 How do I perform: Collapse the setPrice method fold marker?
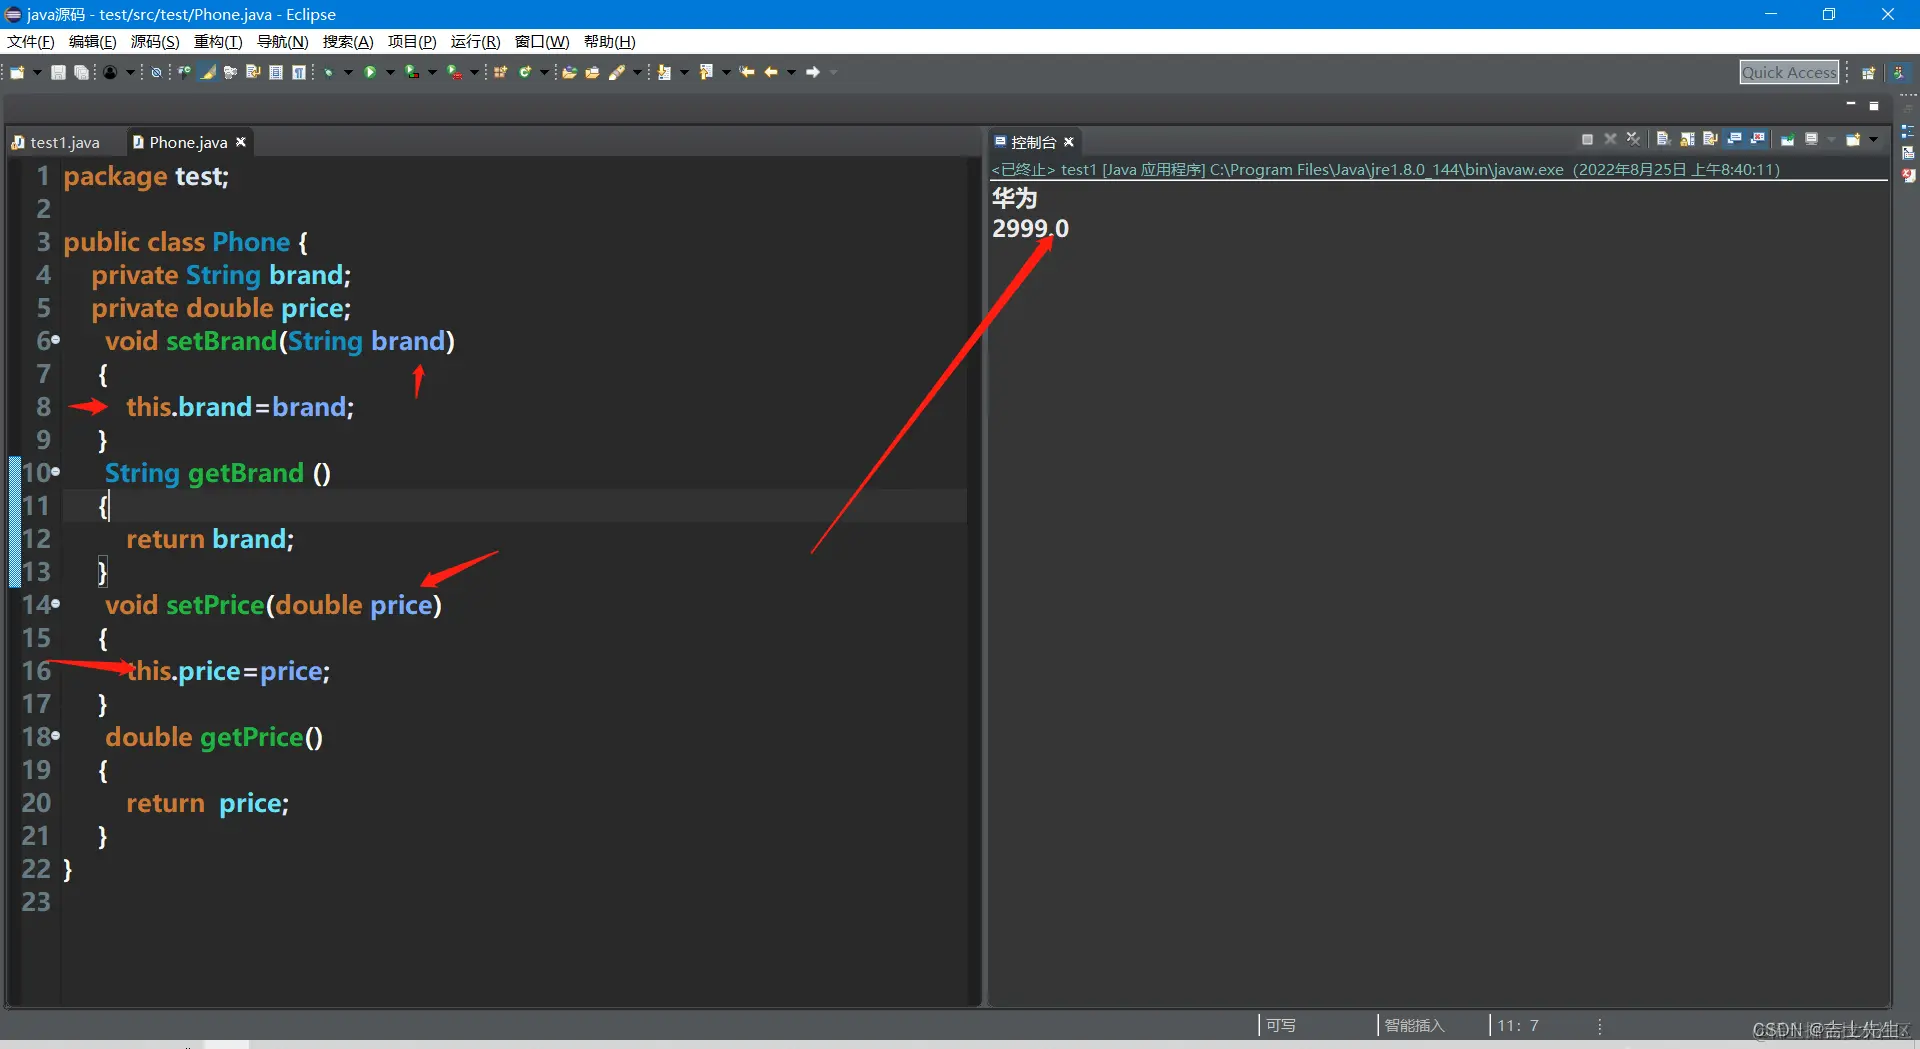click(55, 603)
